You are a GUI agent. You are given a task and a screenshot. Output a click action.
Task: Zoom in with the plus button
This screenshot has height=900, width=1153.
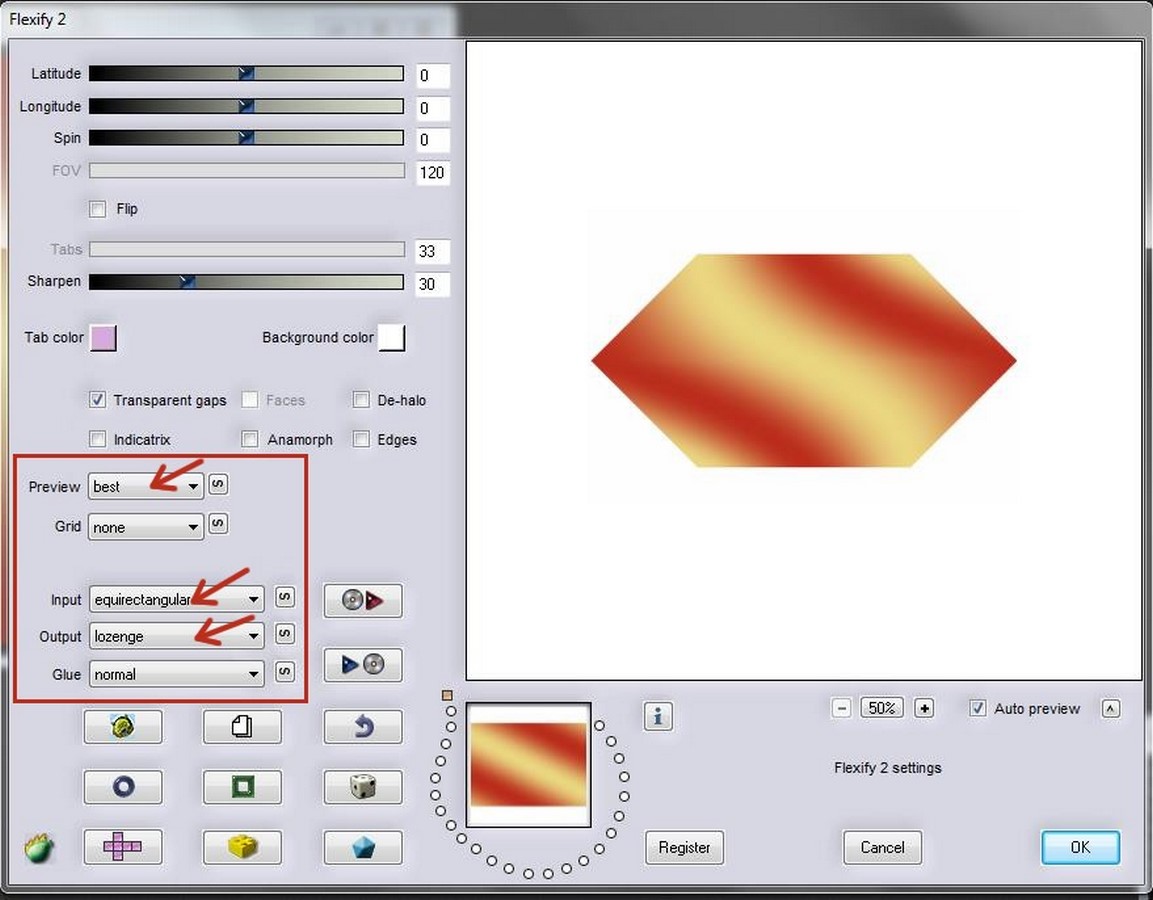(924, 708)
